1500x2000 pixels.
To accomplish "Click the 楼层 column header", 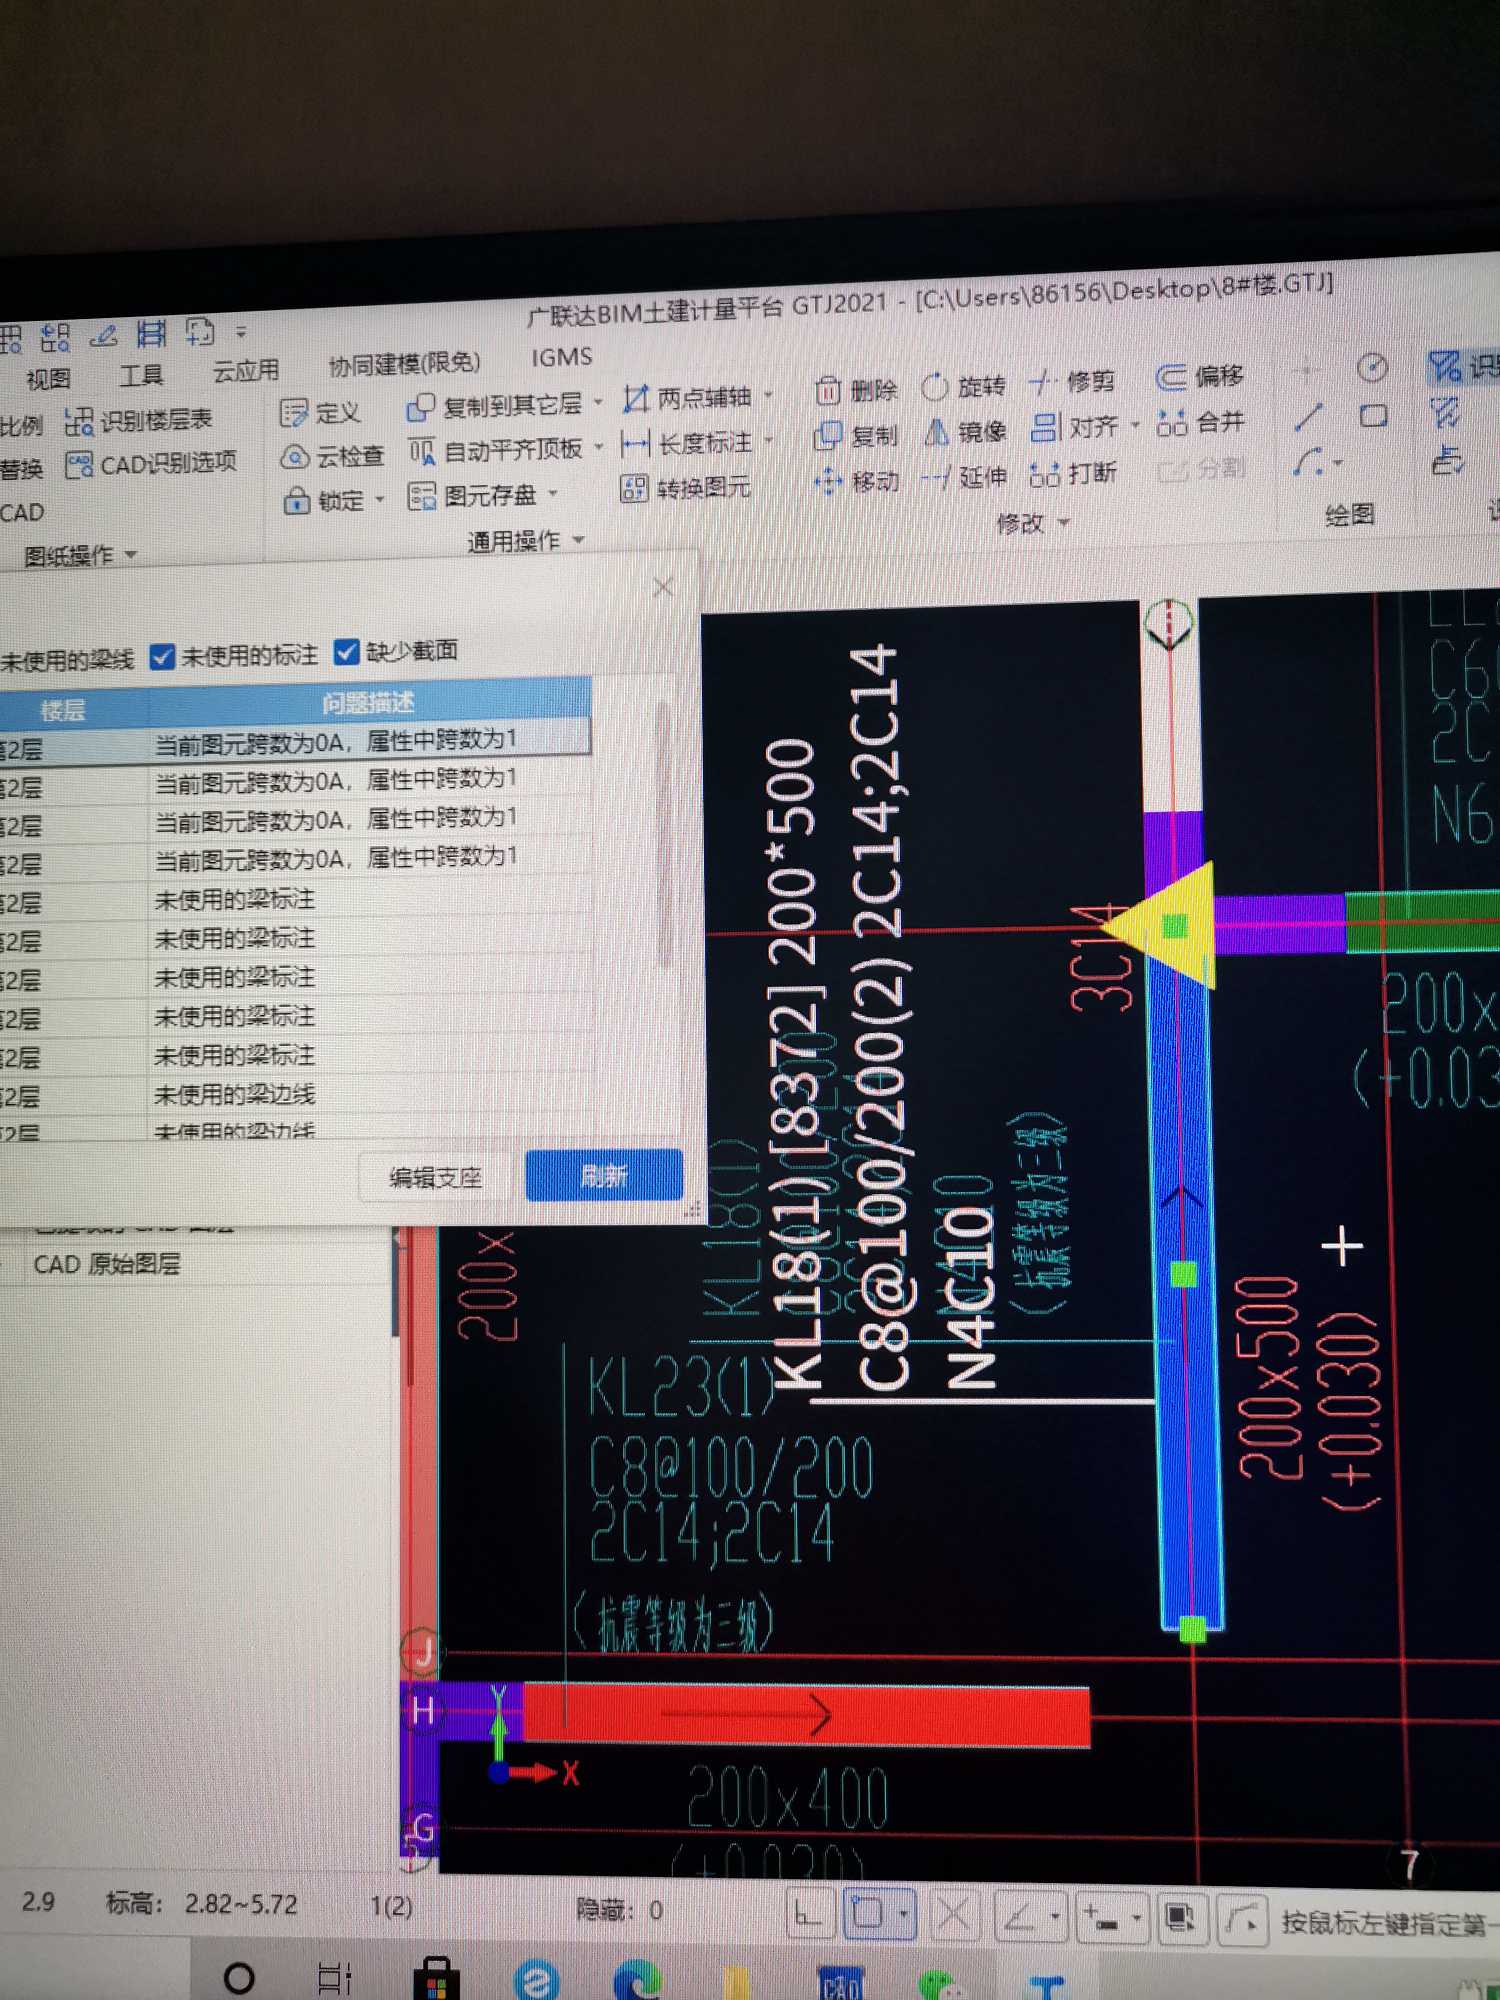I will (62, 711).
